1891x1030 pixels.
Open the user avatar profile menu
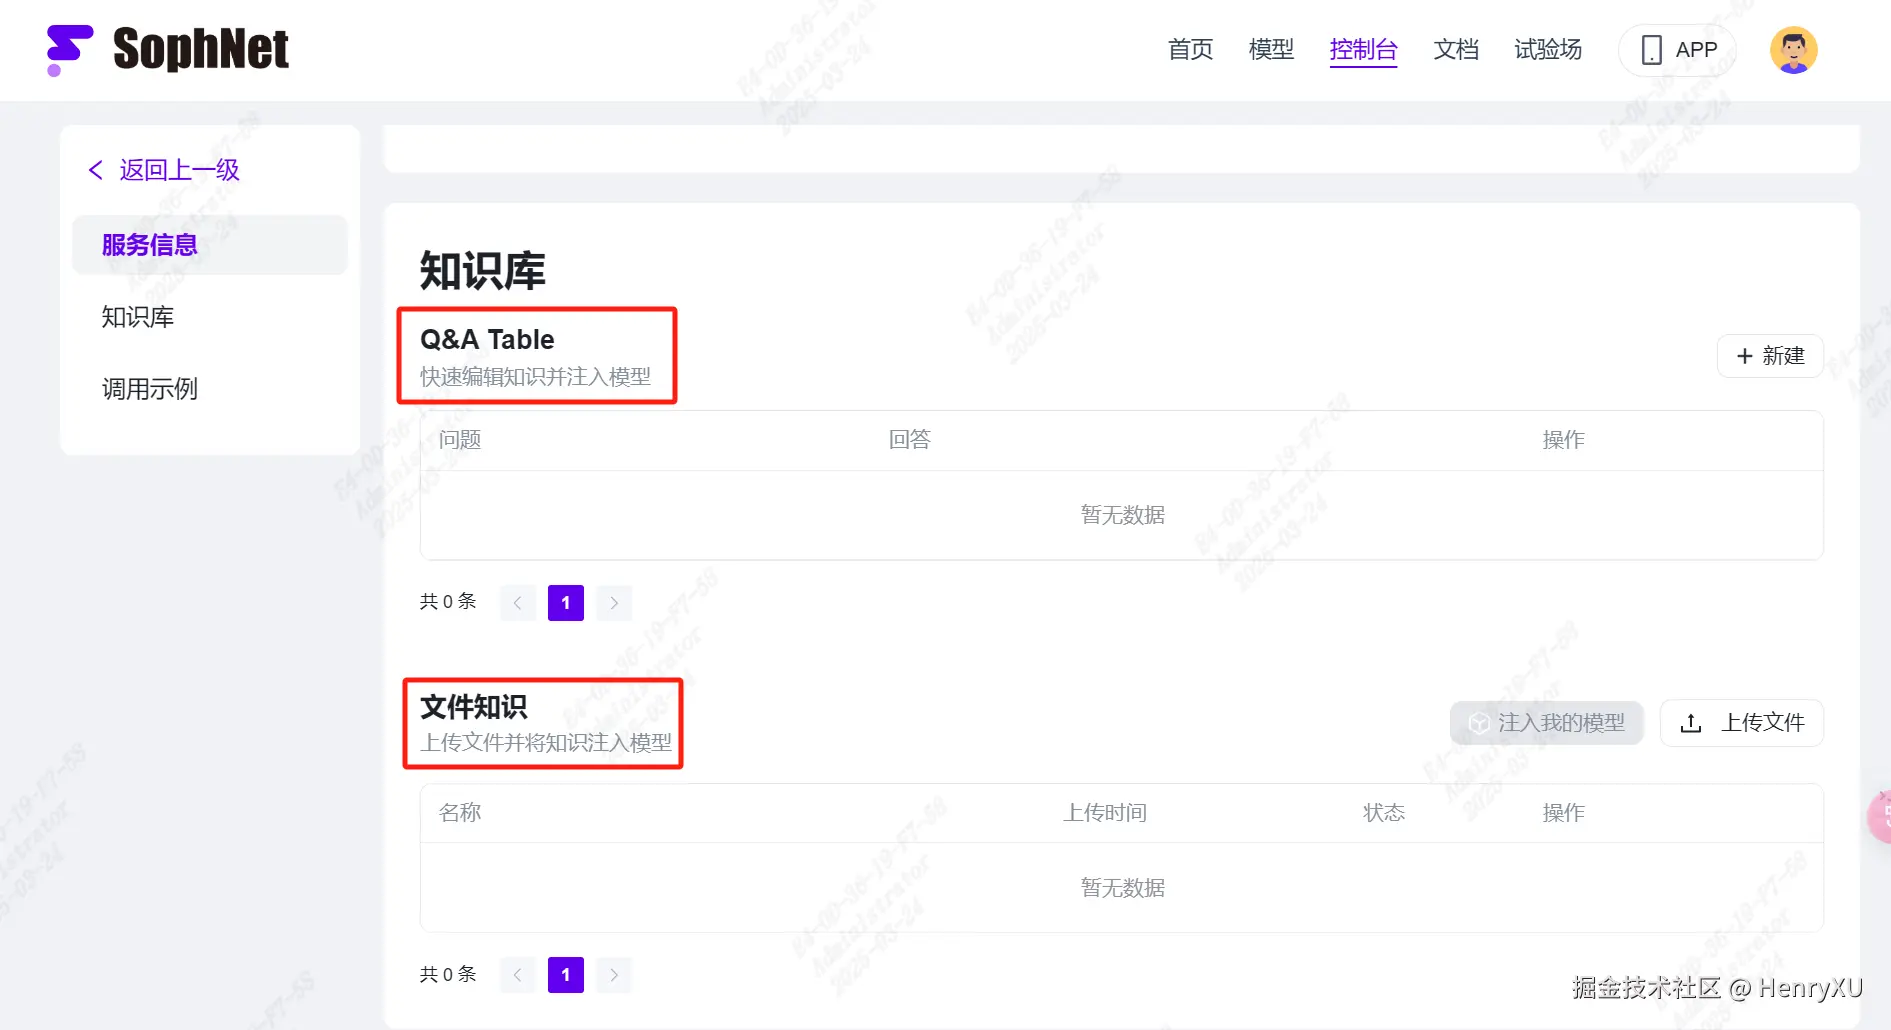1793,50
